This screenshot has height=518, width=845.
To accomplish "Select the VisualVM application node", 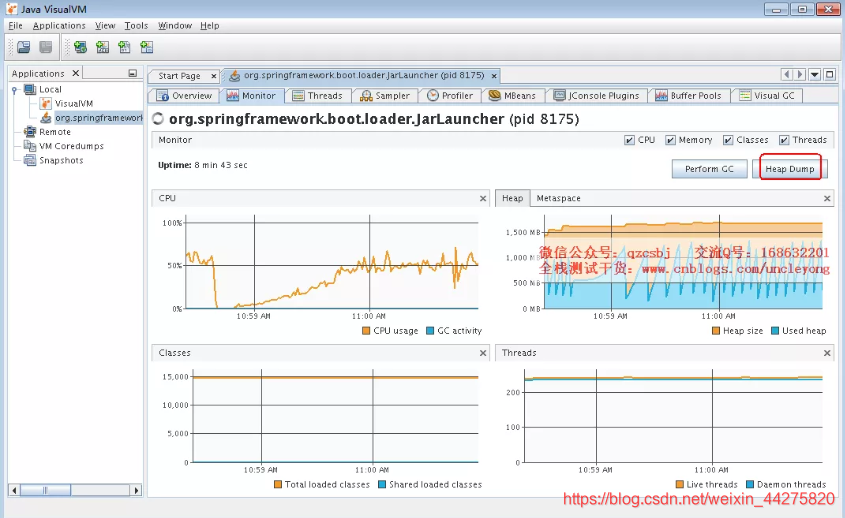I will [x=67, y=103].
